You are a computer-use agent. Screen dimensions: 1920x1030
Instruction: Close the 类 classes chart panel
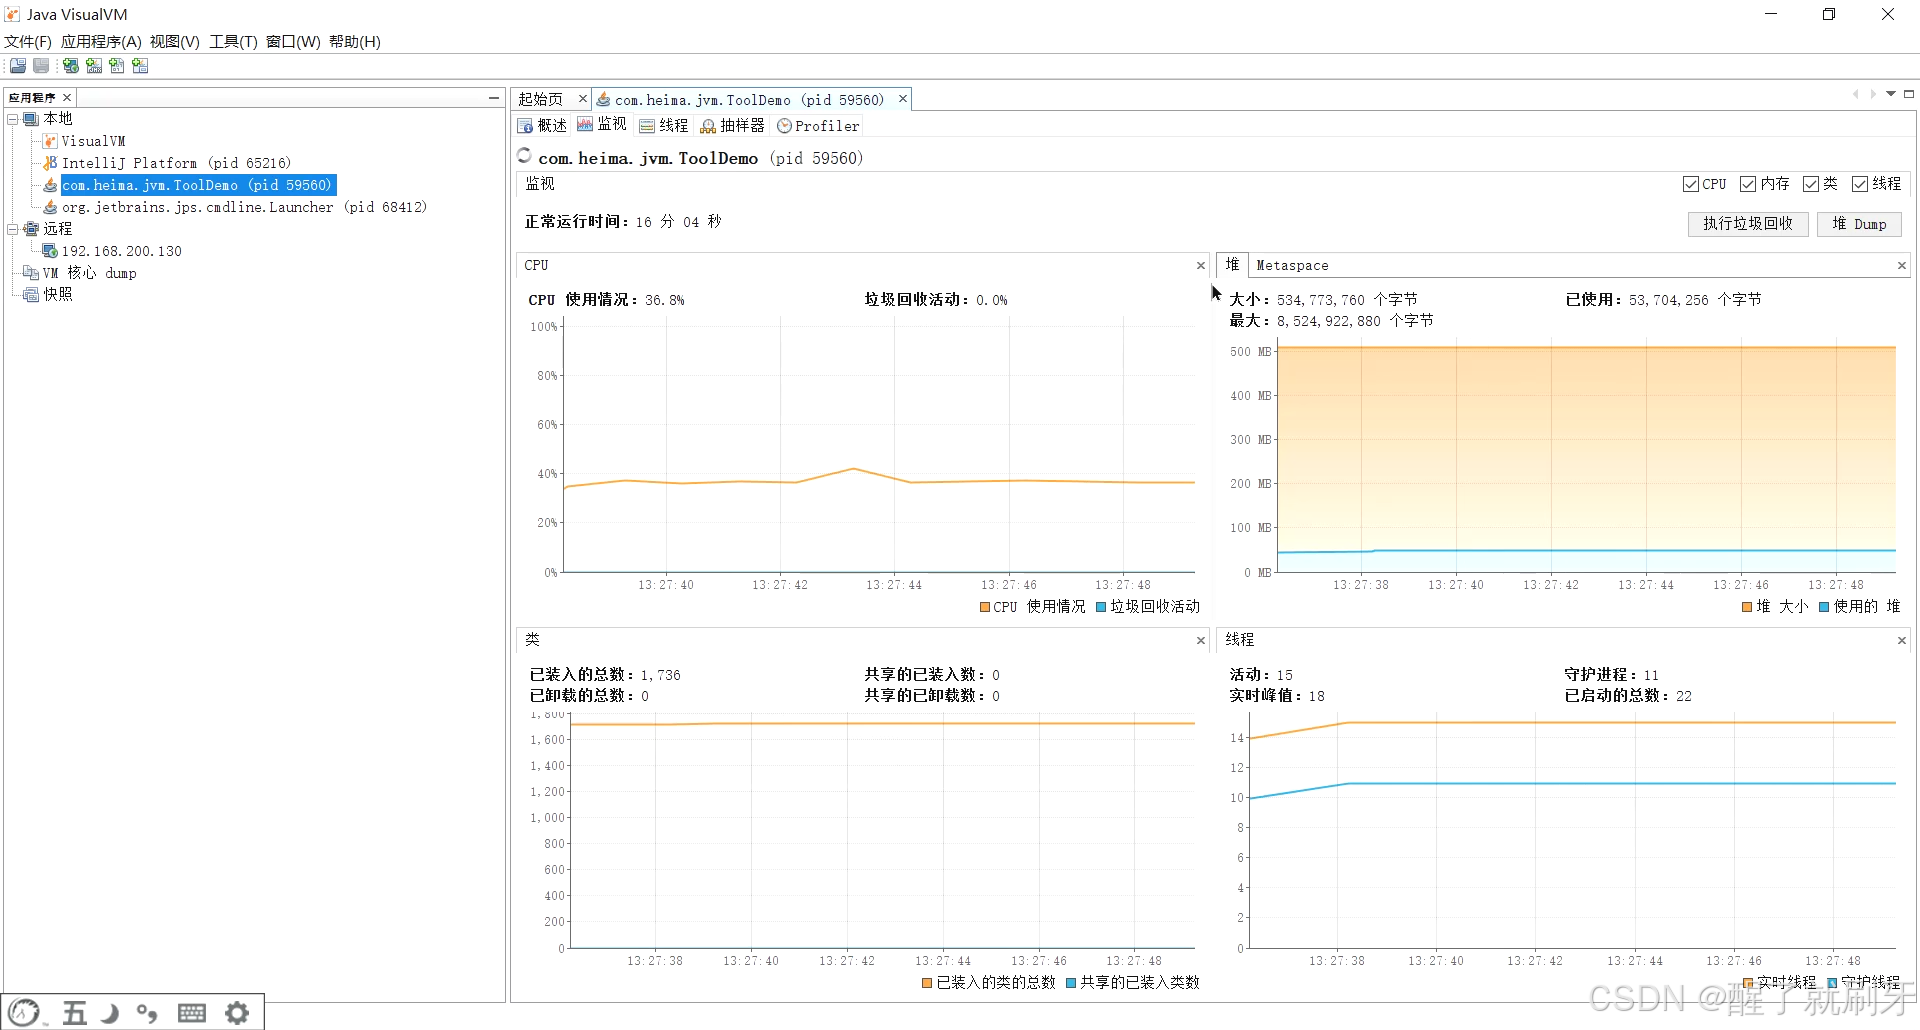(1201, 641)
